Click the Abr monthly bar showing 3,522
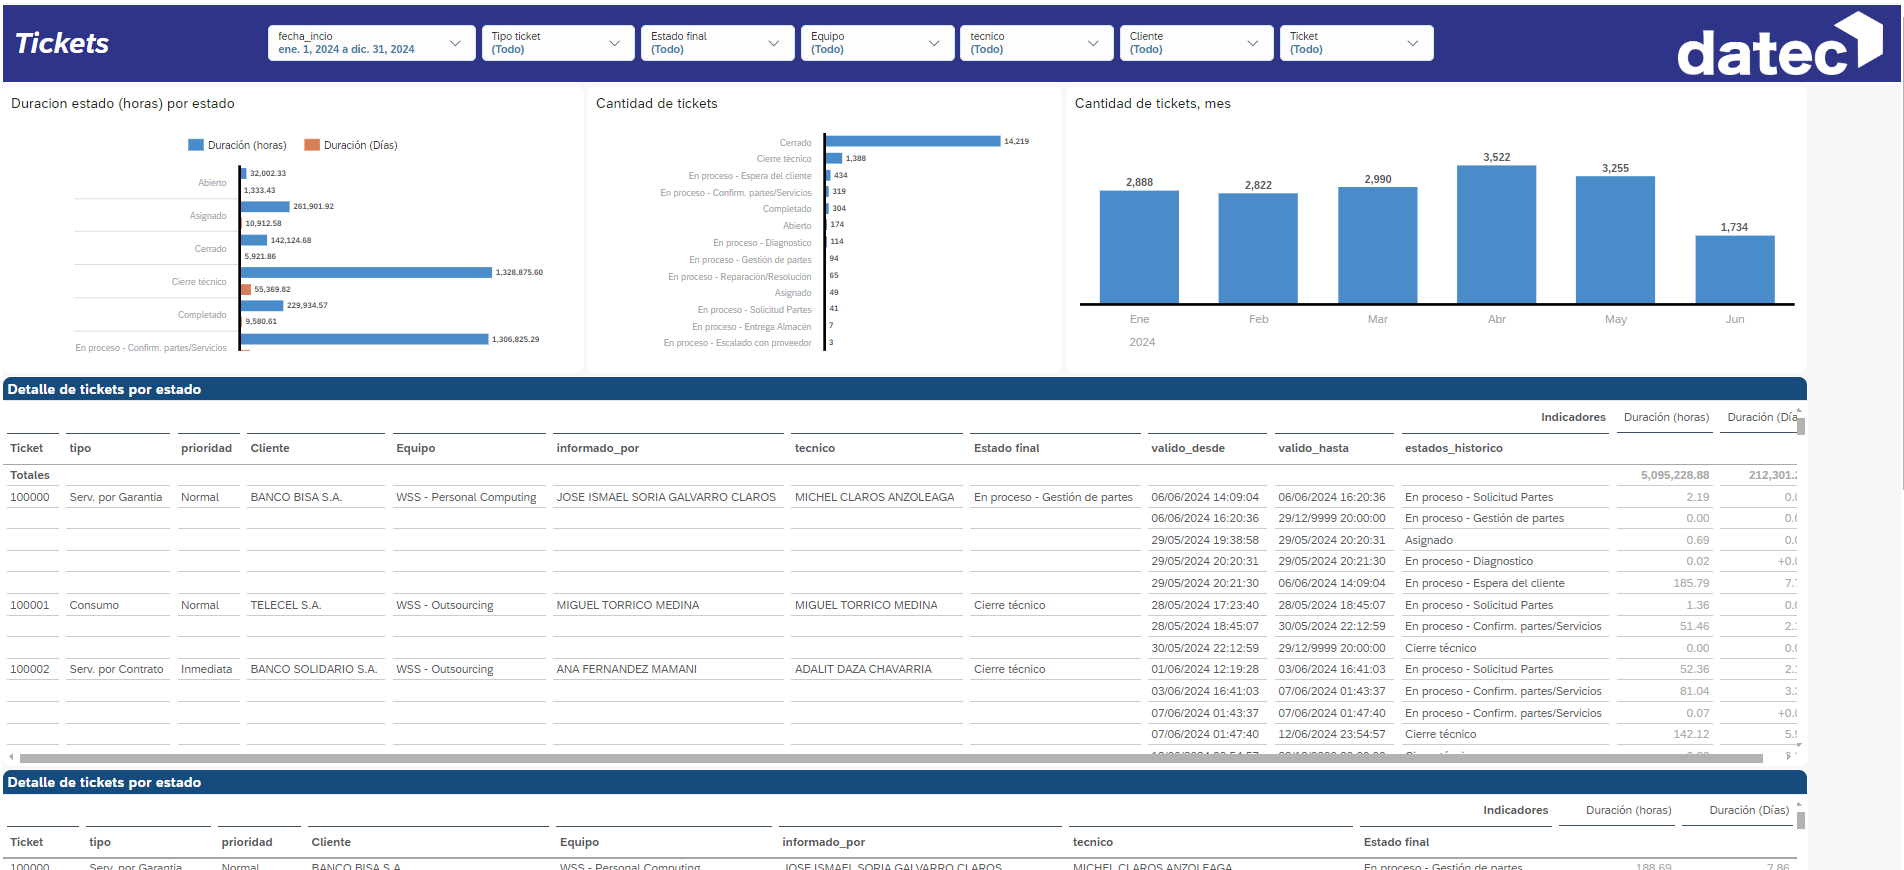Image resolution: width=1904 pixels, height=870 pixels. (x=1497, y=234)
